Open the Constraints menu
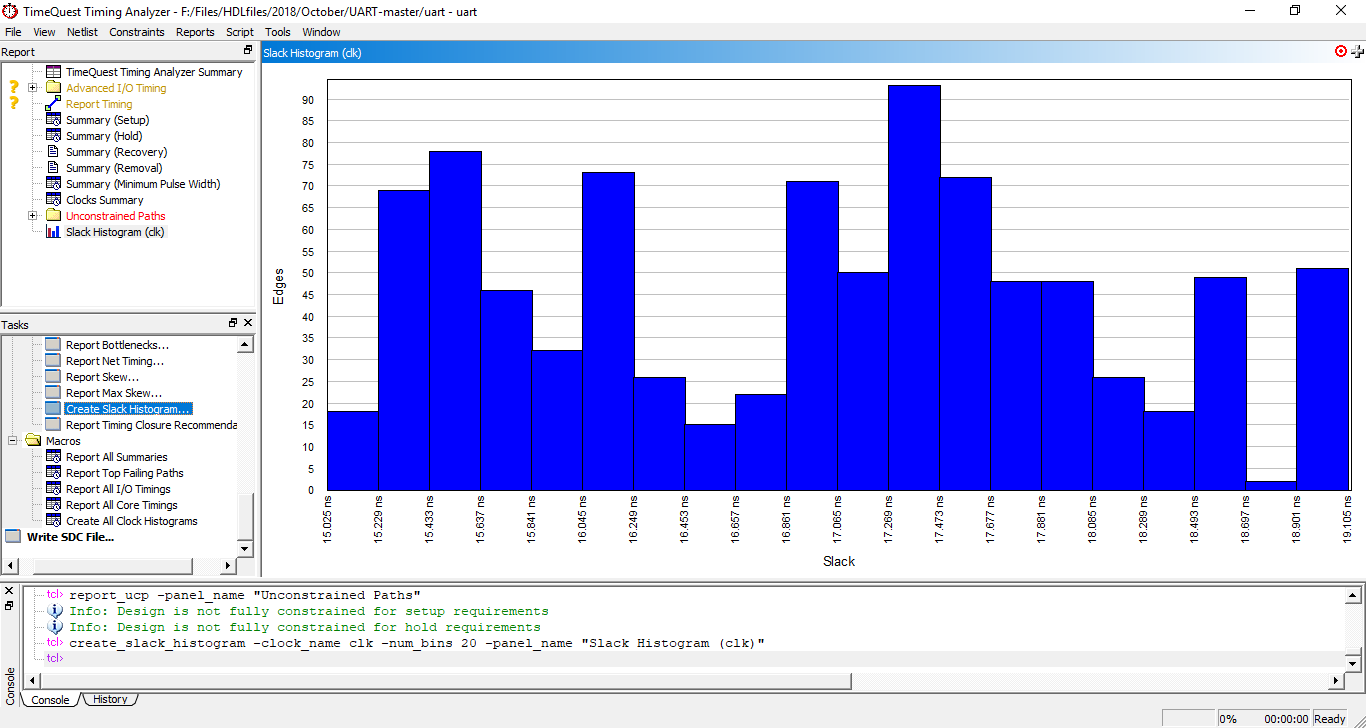The width and height of the screenshot is (1366, 728). click(x=137, y=32)
